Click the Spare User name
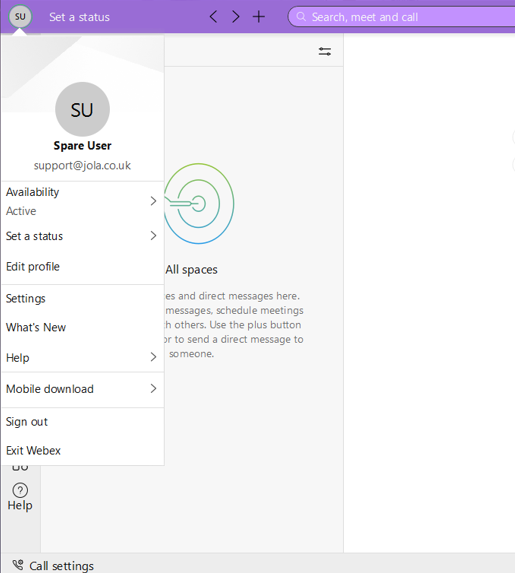Screen dimensions: 515x573 pos(82,146)
